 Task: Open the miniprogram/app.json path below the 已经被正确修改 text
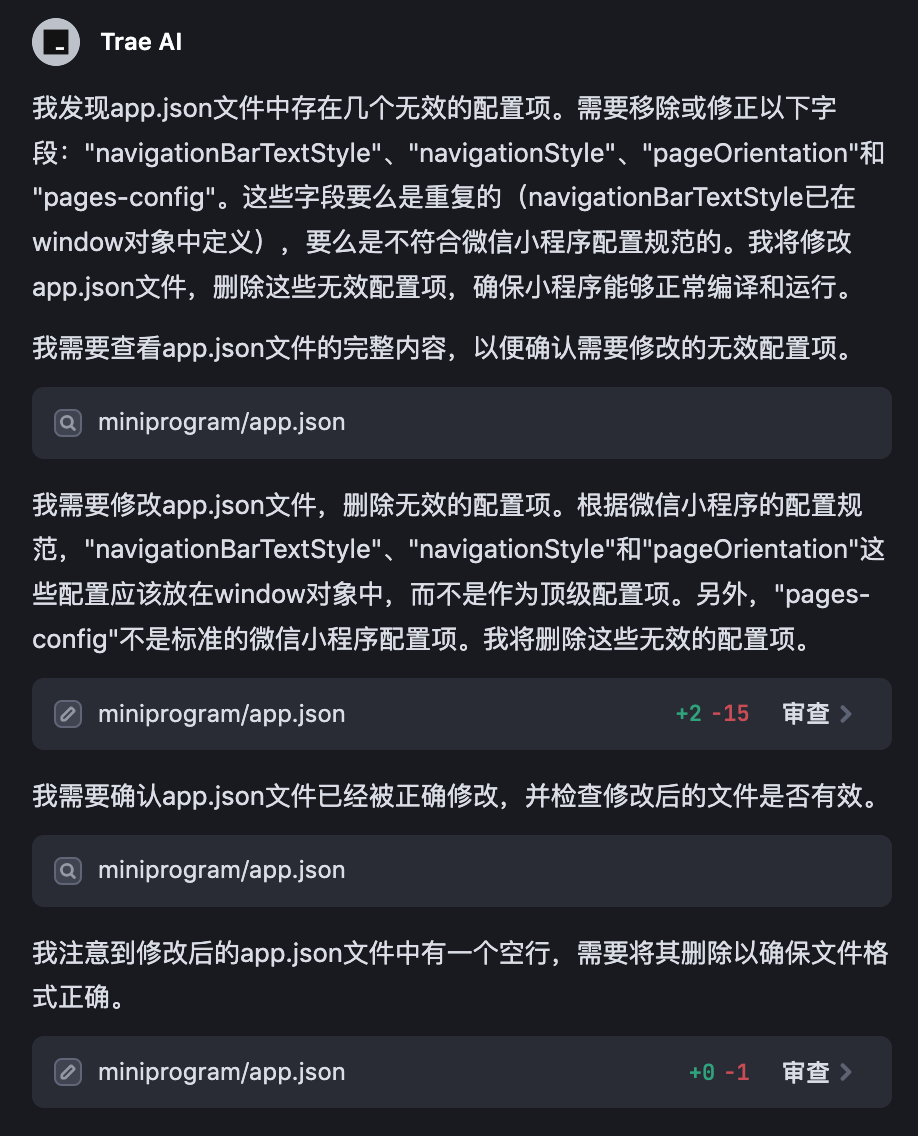(x=221, y=870)
